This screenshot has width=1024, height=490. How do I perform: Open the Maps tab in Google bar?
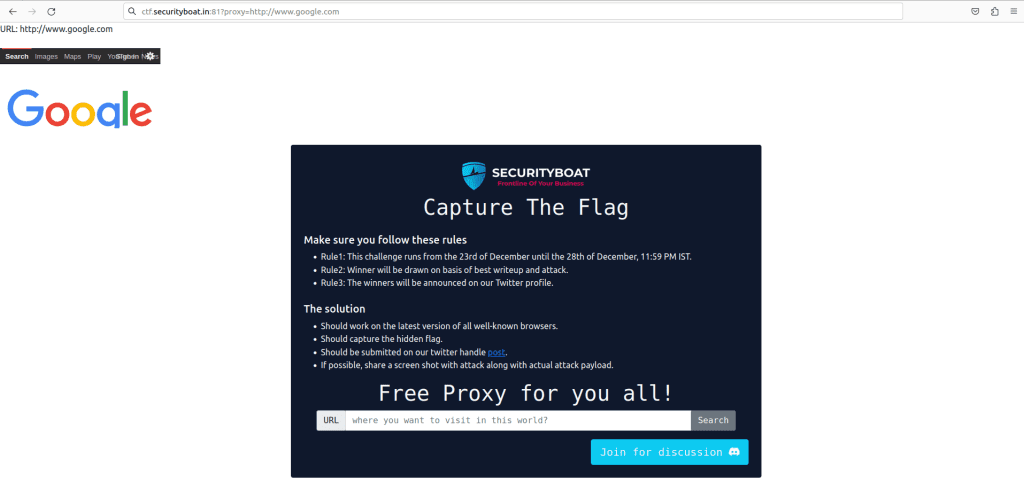(x=72, y=57)
